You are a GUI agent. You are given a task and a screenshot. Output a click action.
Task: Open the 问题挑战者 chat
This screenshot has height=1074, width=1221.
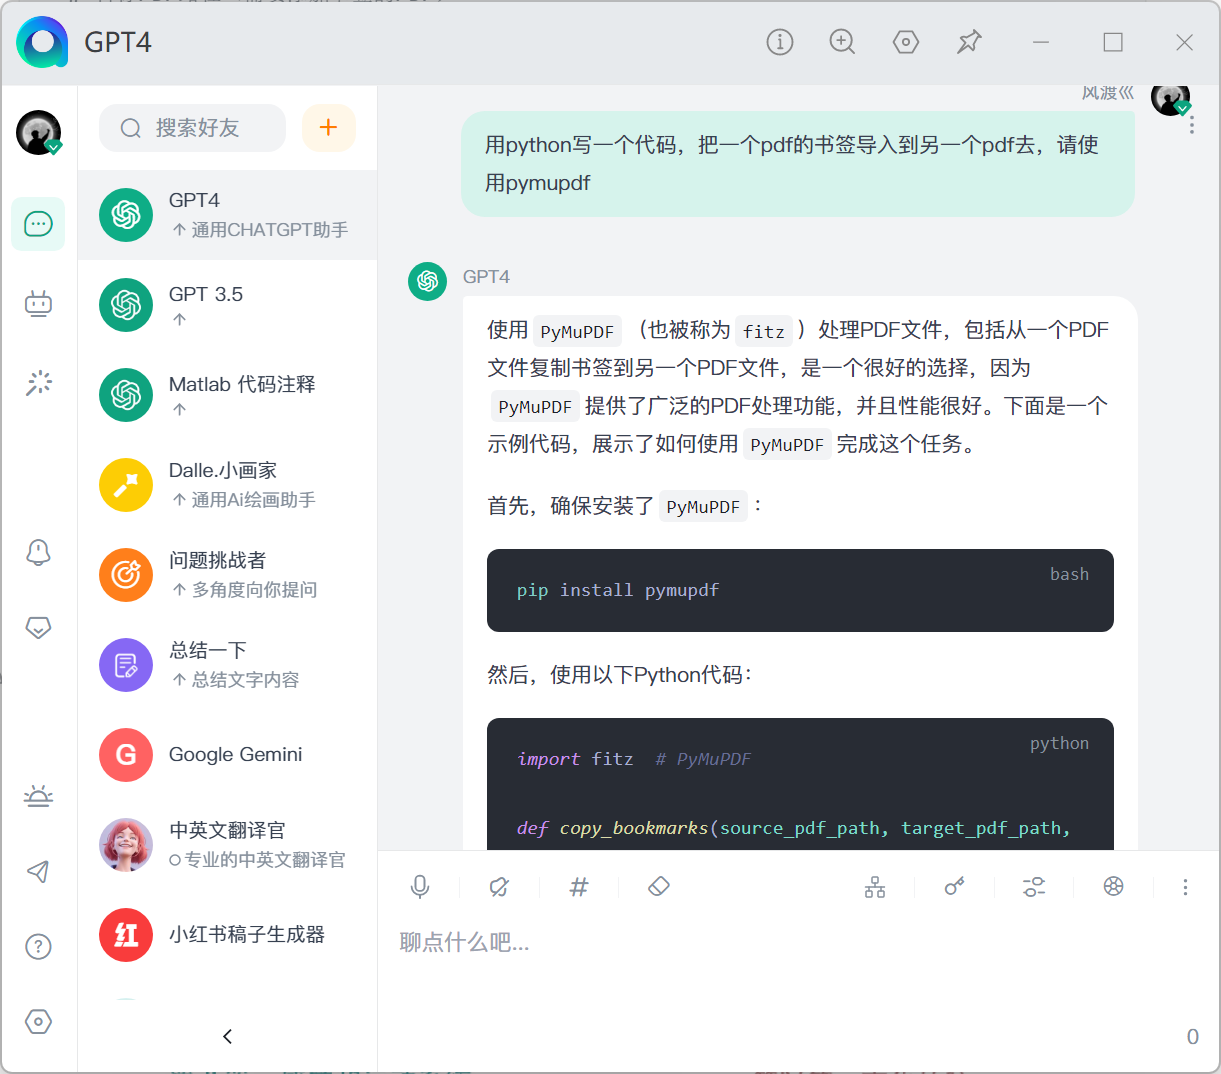(227, 575)
